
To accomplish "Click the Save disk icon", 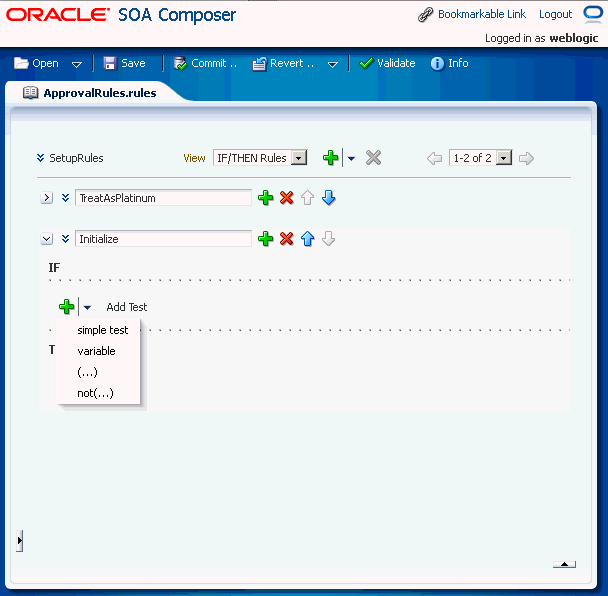I will click(110, 63).
